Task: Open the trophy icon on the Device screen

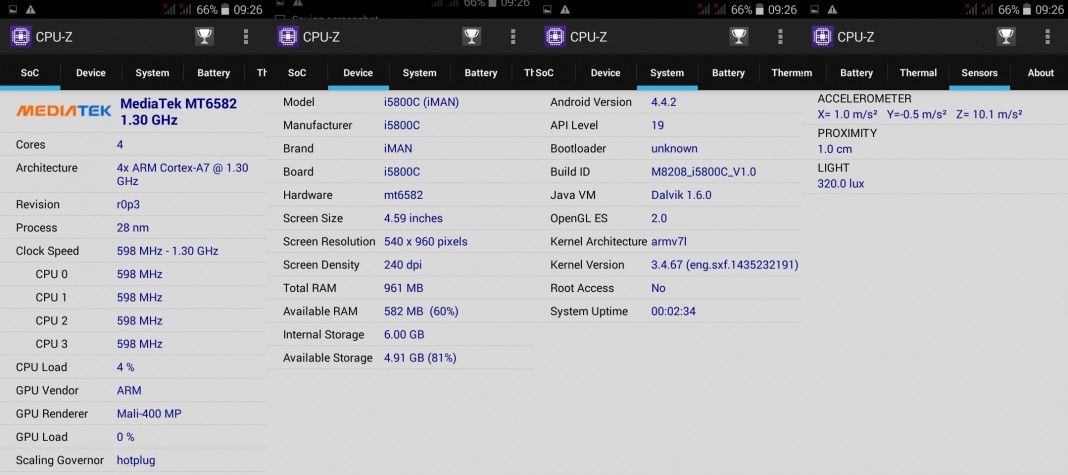Action: 471,37
